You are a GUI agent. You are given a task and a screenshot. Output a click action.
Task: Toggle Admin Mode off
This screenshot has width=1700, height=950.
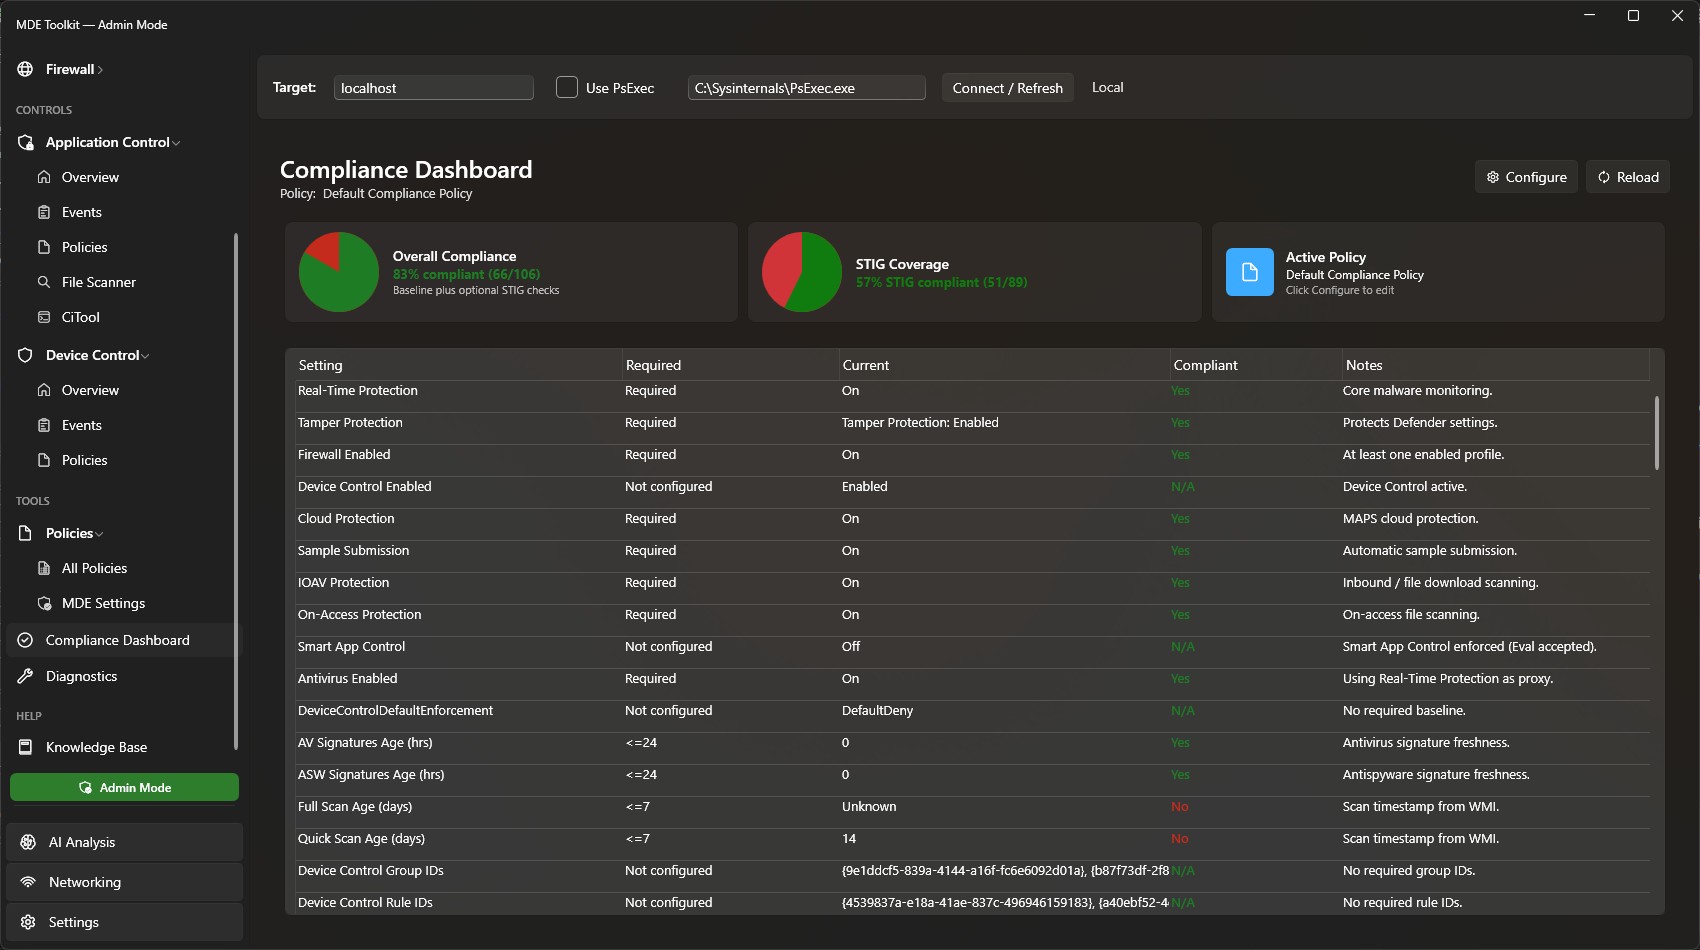click(124, 787)
